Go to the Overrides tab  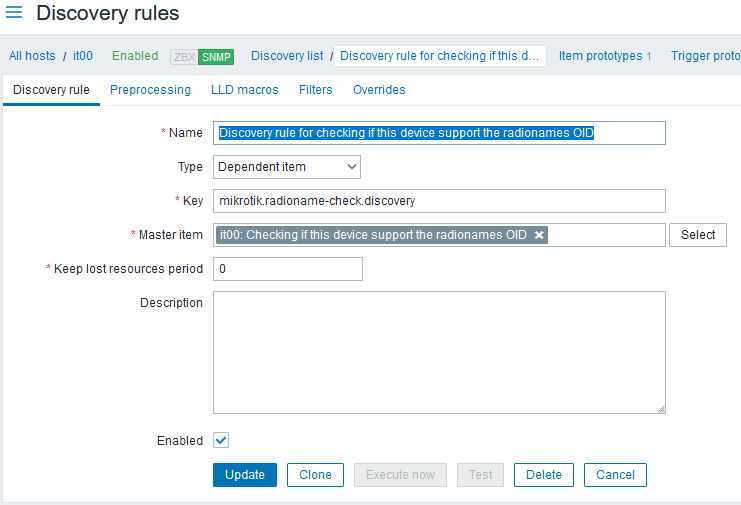(379, 90)
